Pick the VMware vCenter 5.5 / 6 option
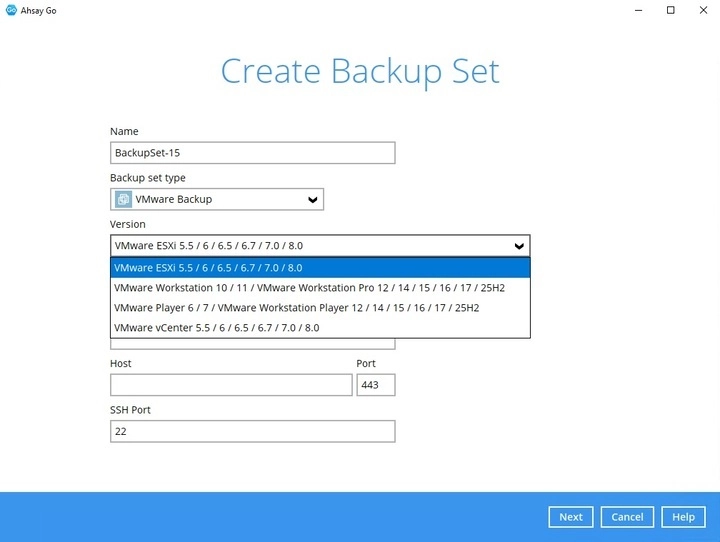720x542 pixels. click(x=320, y=327)
